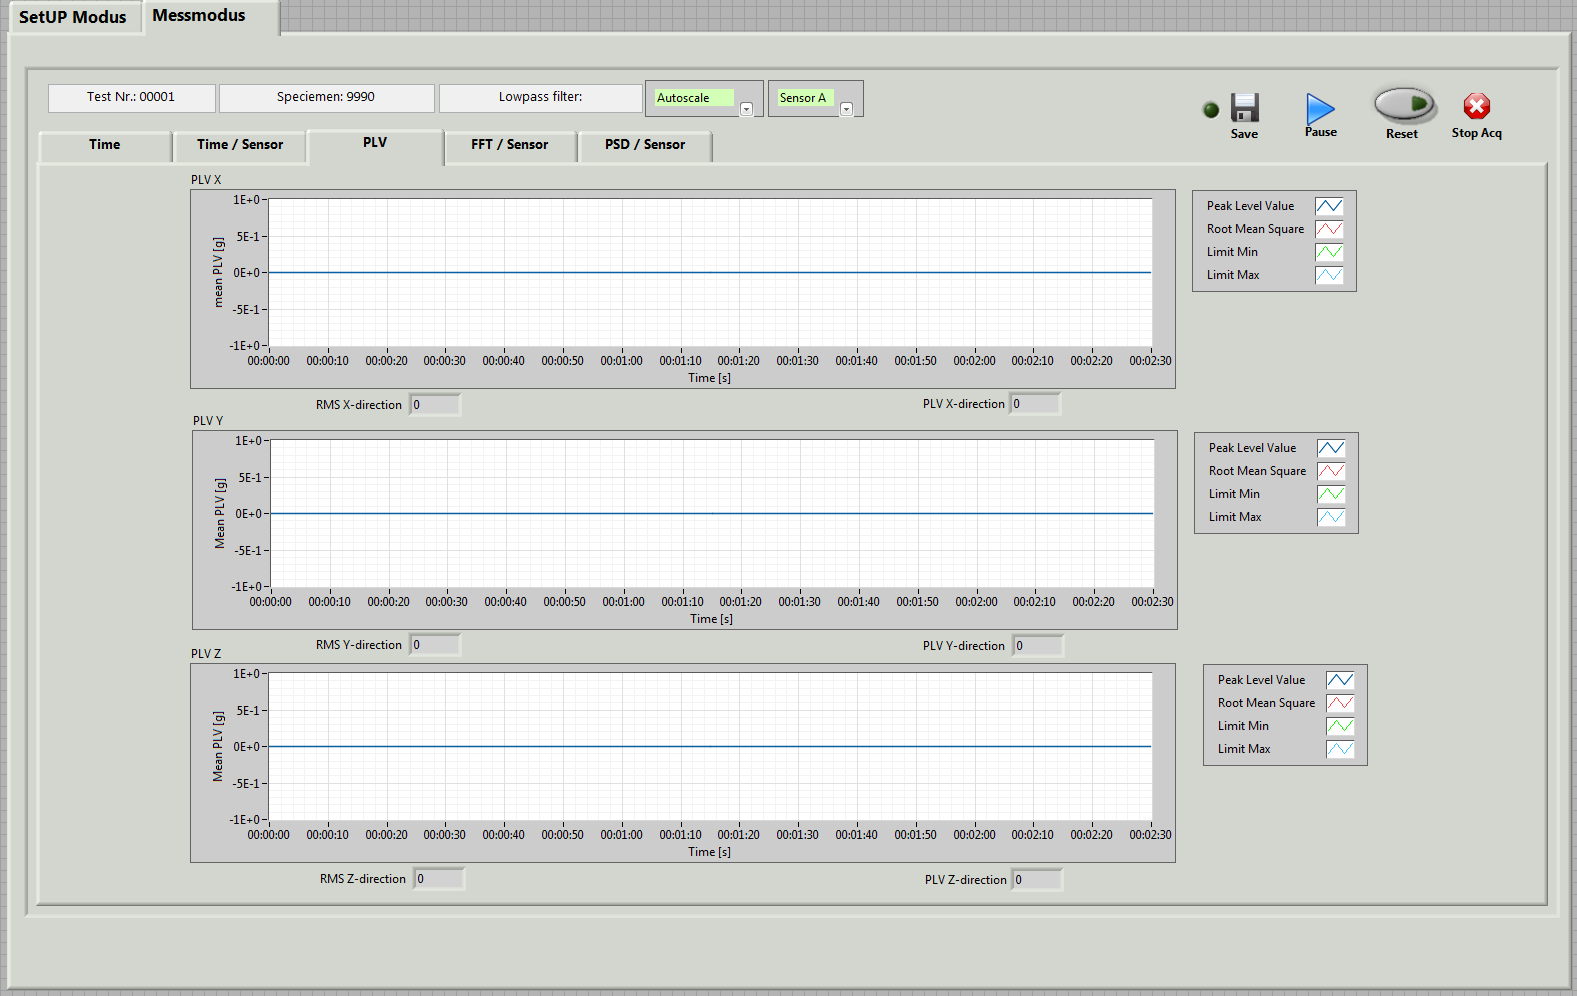Open the Autoscale dropdown arrow
This screenshot has height=996, width=1577.
pos(746,110)
